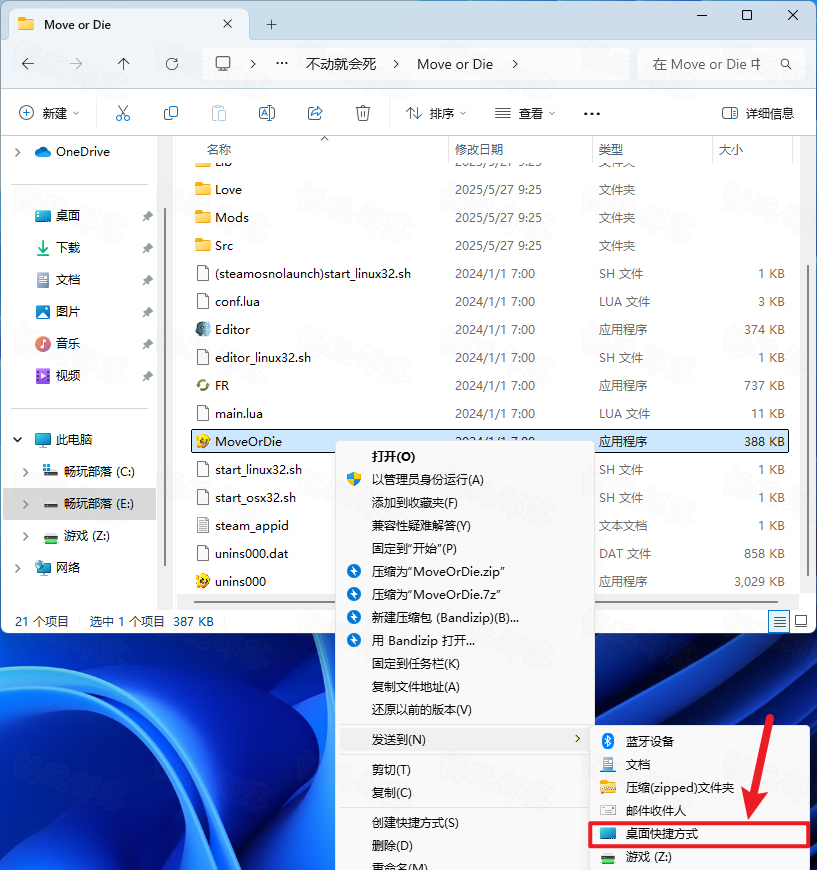Click the Copy icon in toolbar
817x870 pixels.
pos(171,113)
